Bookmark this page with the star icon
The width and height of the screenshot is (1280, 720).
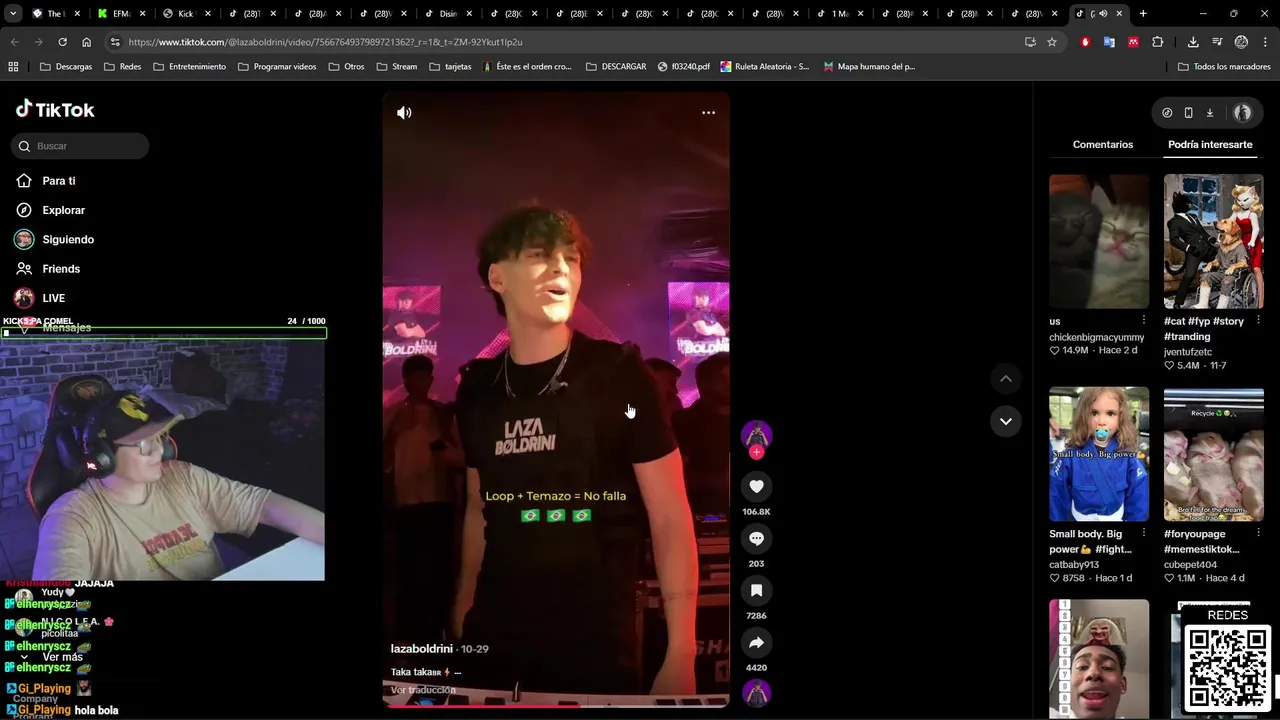pos(1052,42)
